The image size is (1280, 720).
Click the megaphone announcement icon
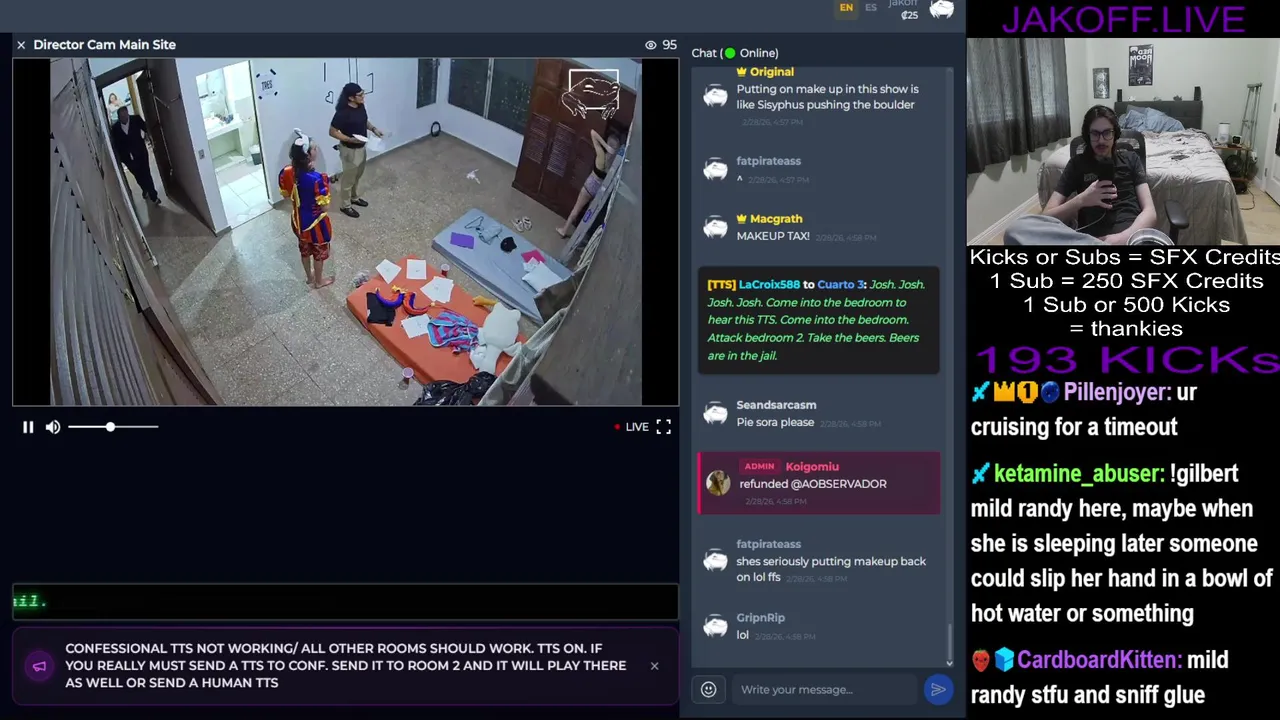click(39, 666)
